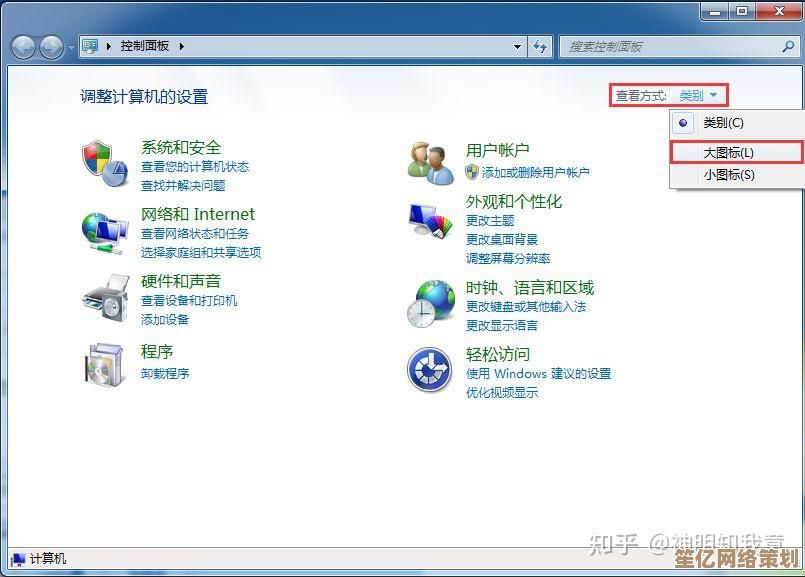Expand the 查看方式 类别 dropdown

click(698, 96)
